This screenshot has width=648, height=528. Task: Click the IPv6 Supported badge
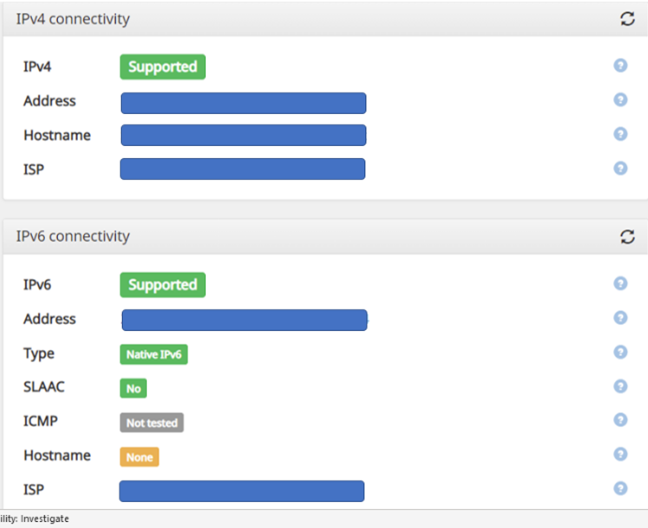162,285
